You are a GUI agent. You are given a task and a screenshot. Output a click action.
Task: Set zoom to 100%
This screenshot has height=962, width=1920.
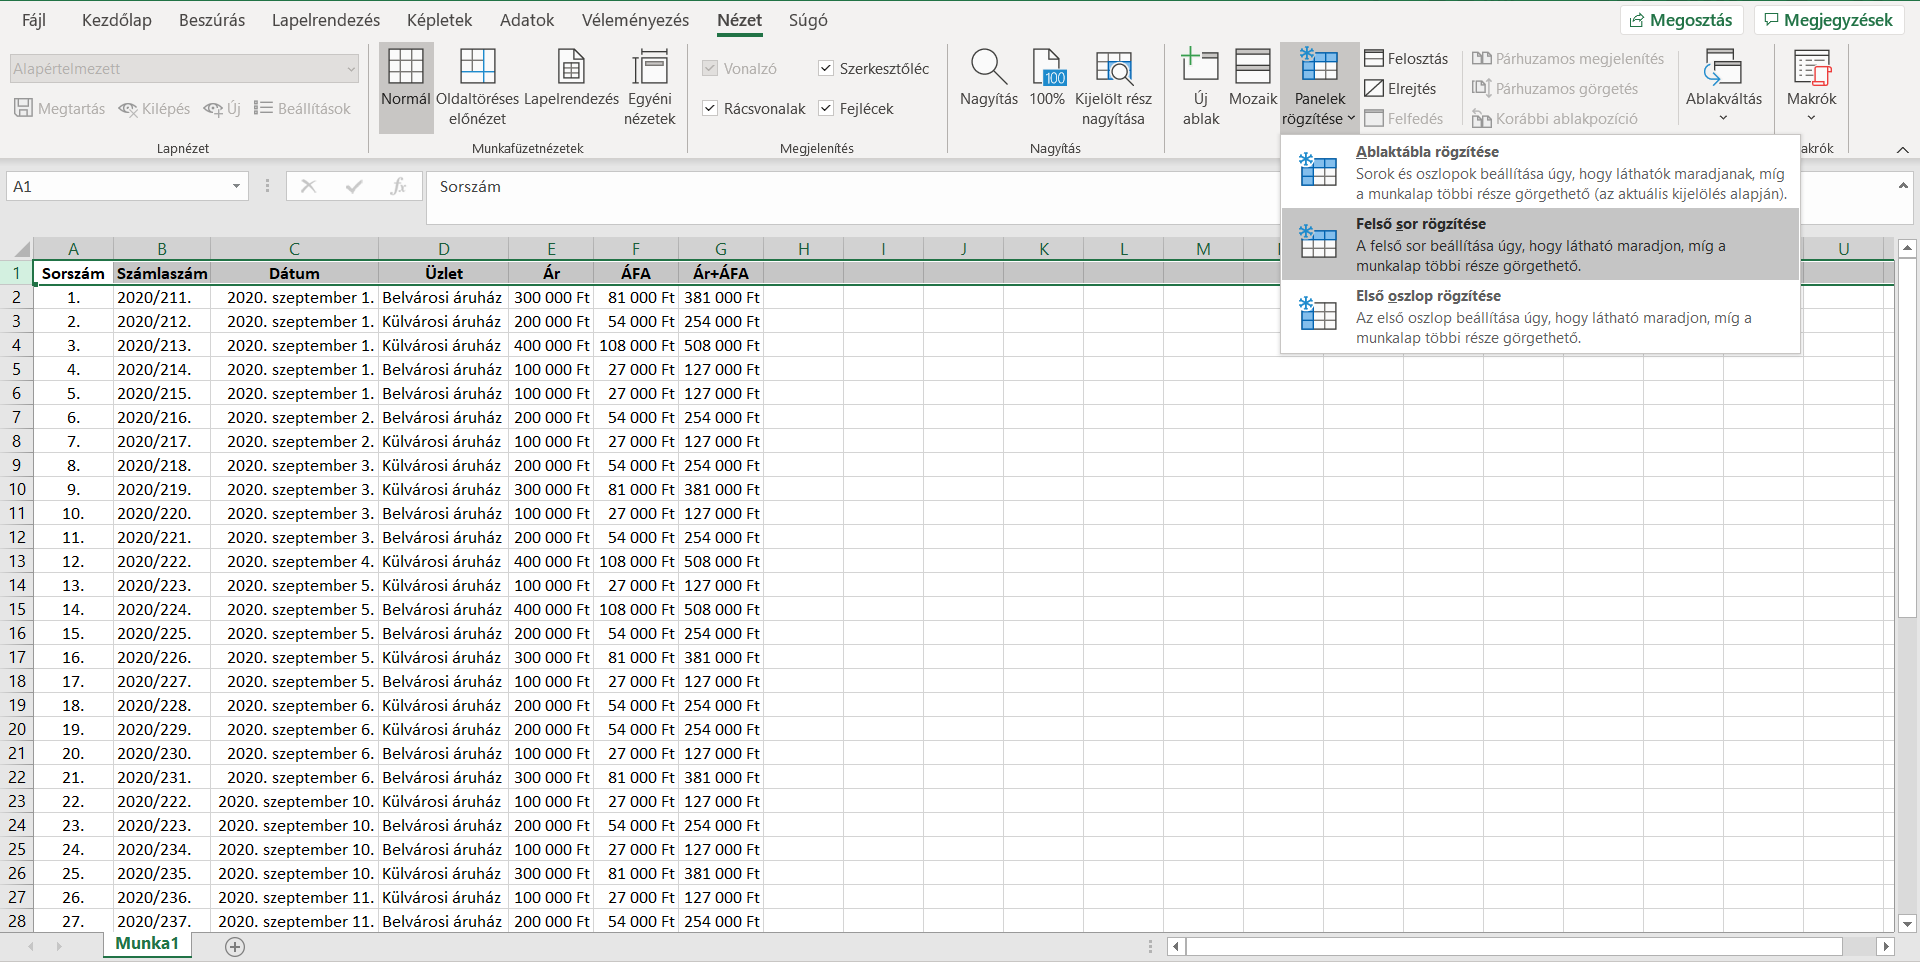pyautogui.click(x=1047, y=78)
